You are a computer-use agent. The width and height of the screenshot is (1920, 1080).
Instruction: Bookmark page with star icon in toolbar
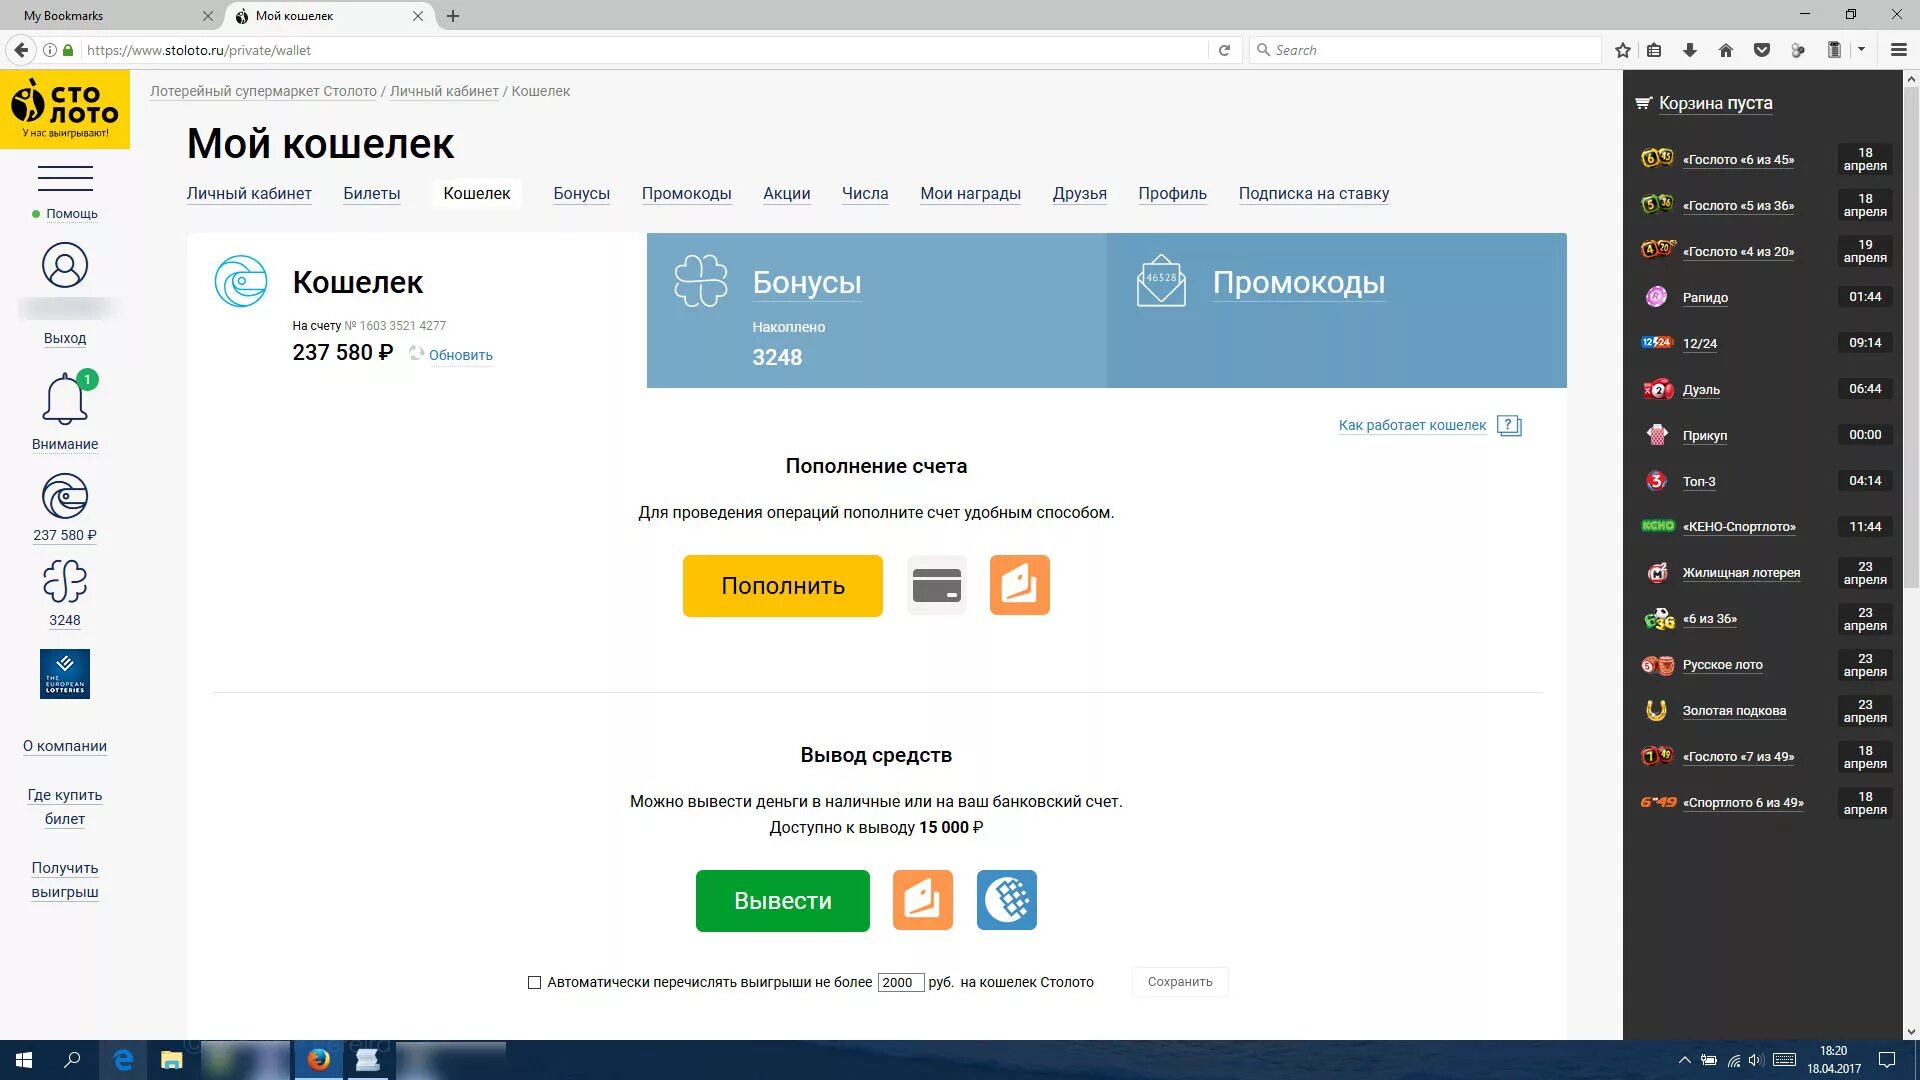click(x=1623, y=50)
